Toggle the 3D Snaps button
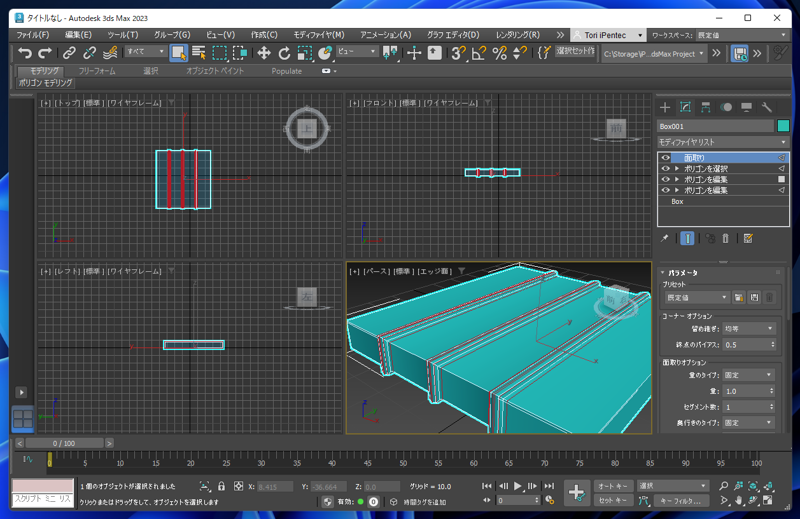800x519 pixels. (x=458, y=53)
